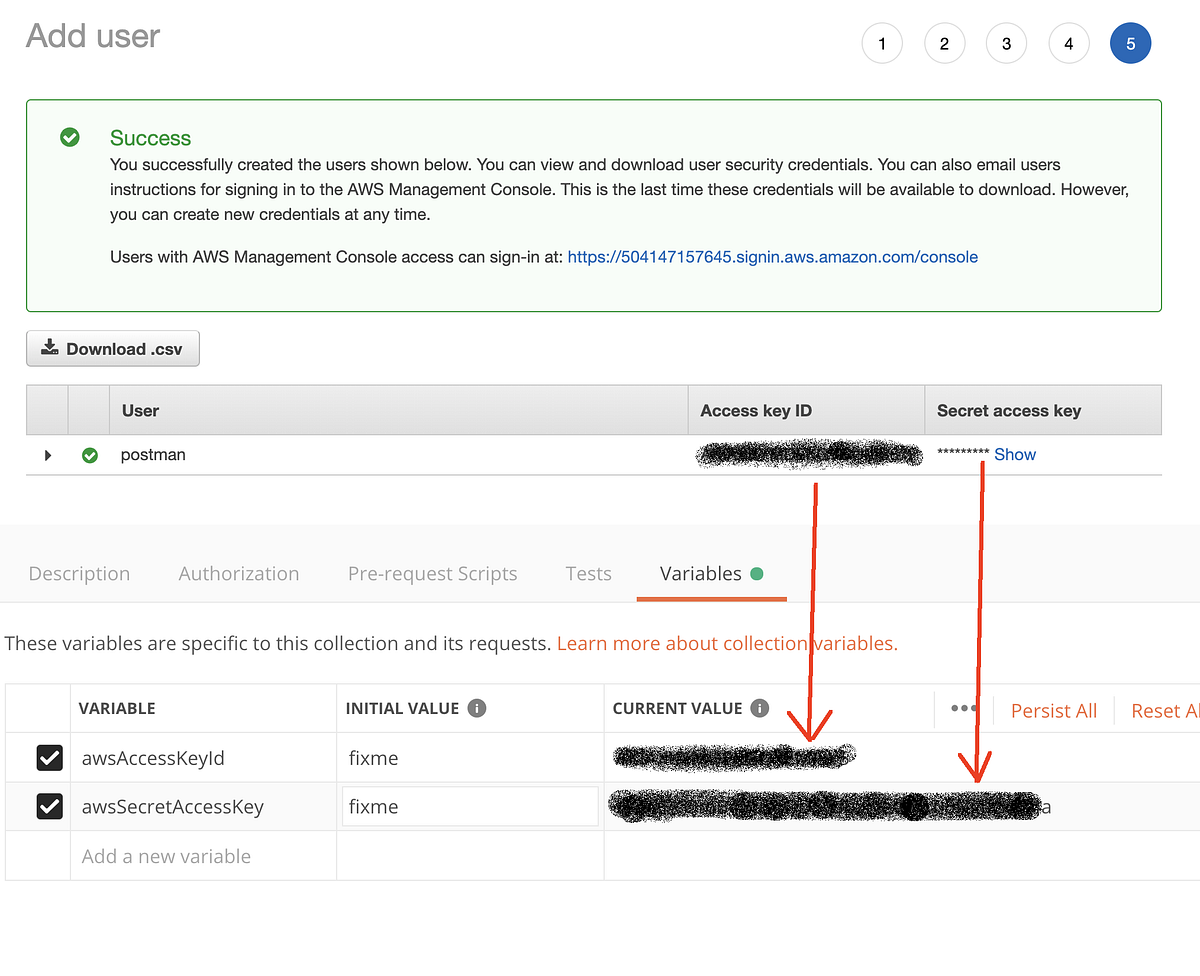The width and height of the screenshot is (1200, 976).
Task: Click Persist All in the variables panel
Action: tap(1053, 710)
